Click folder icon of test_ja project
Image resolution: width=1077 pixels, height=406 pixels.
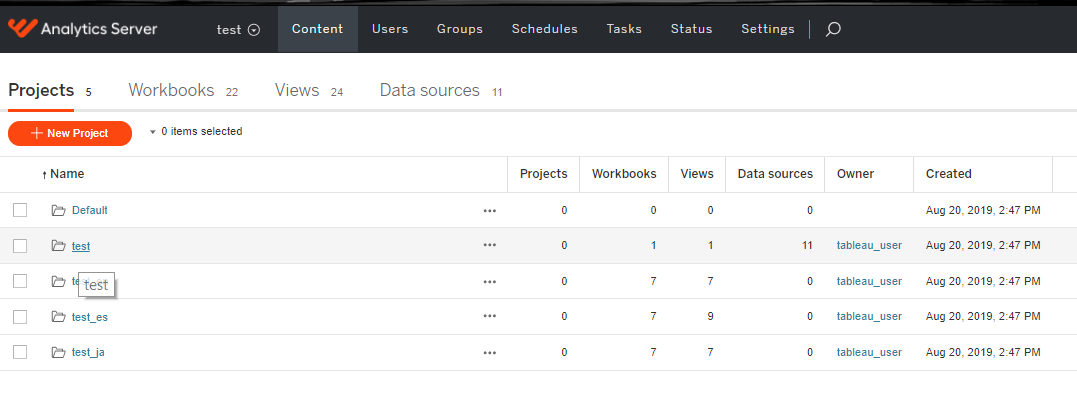tap(58, 352)
